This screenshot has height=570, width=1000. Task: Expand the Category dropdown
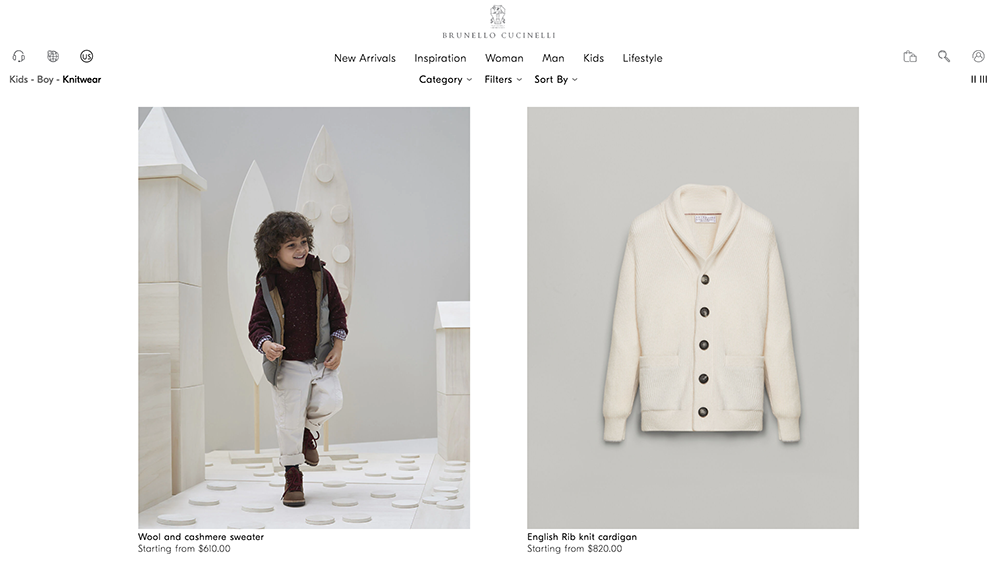tap(445, 79)
